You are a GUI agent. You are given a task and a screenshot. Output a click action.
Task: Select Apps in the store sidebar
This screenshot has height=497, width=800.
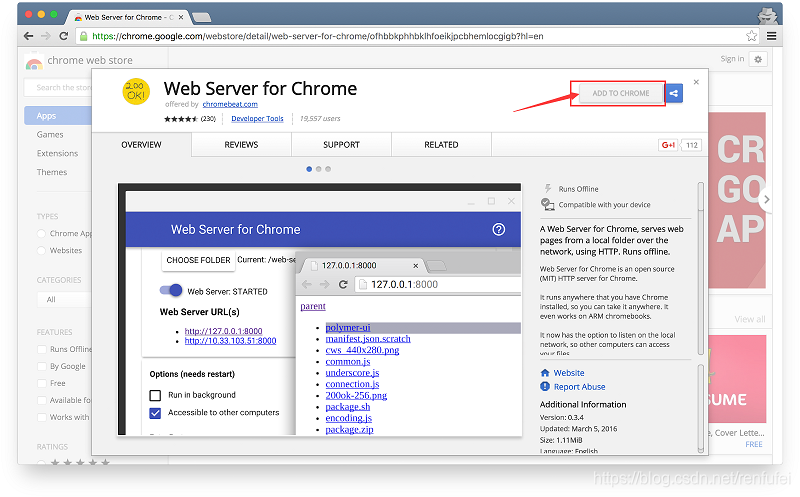(58, 116)
